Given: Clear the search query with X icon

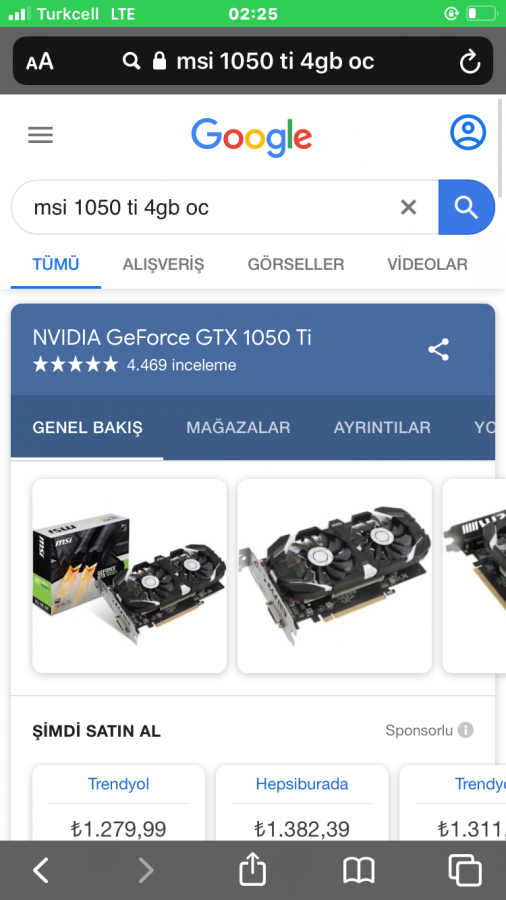Looking at the screenshot, I should tap(408, 207).
